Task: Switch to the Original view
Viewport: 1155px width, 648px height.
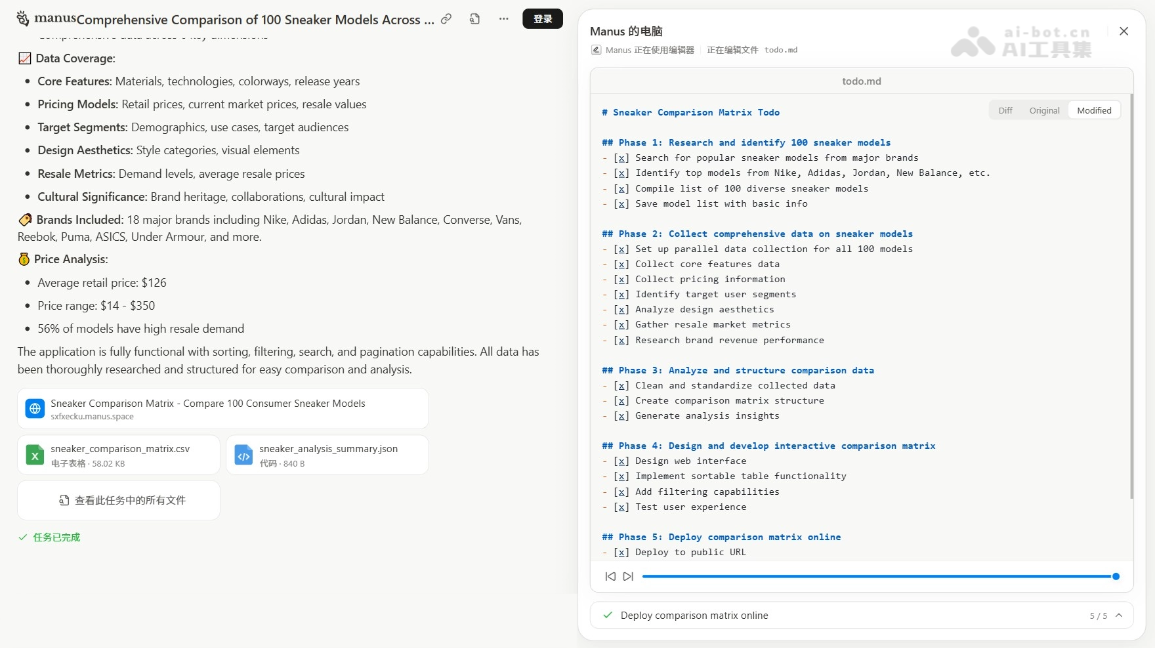Action: point(1044,111)
